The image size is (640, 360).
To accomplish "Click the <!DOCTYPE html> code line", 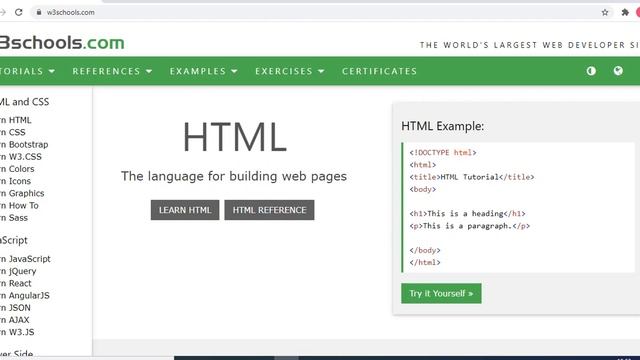I will [x=443, y=153].
